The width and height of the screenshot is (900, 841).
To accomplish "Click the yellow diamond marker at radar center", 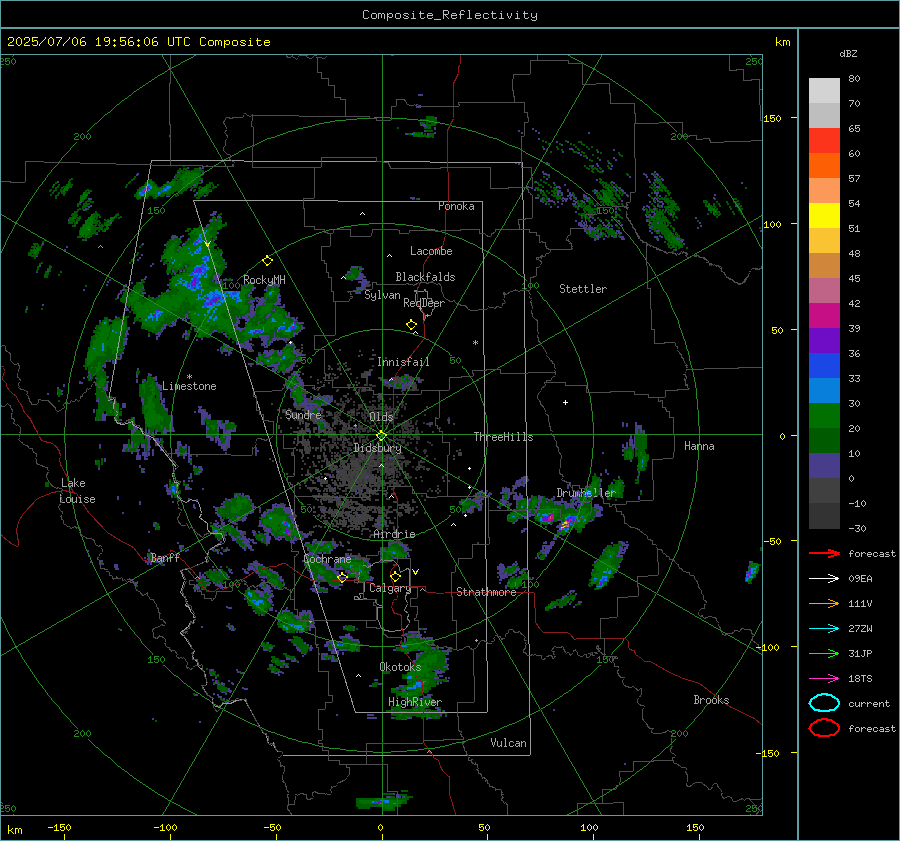I will tap(382, 435).
